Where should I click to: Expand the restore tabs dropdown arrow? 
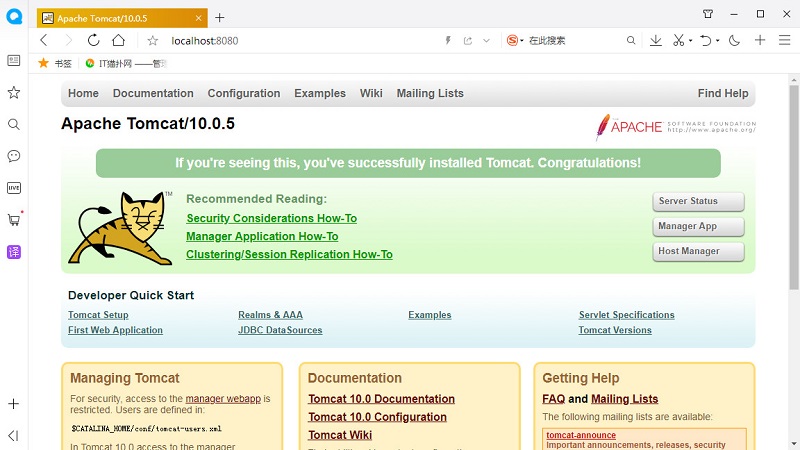coord(717,41)
